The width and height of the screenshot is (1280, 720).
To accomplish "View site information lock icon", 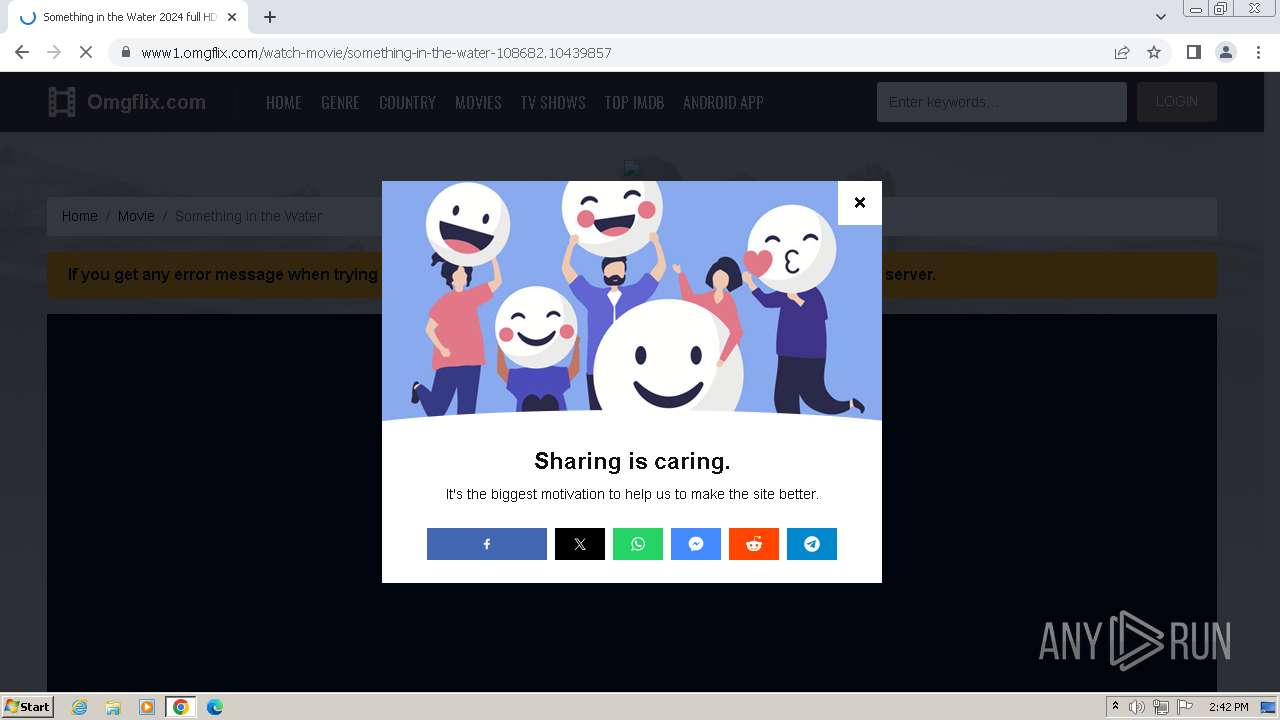I will pyautogui.click(x=125, y=52).
